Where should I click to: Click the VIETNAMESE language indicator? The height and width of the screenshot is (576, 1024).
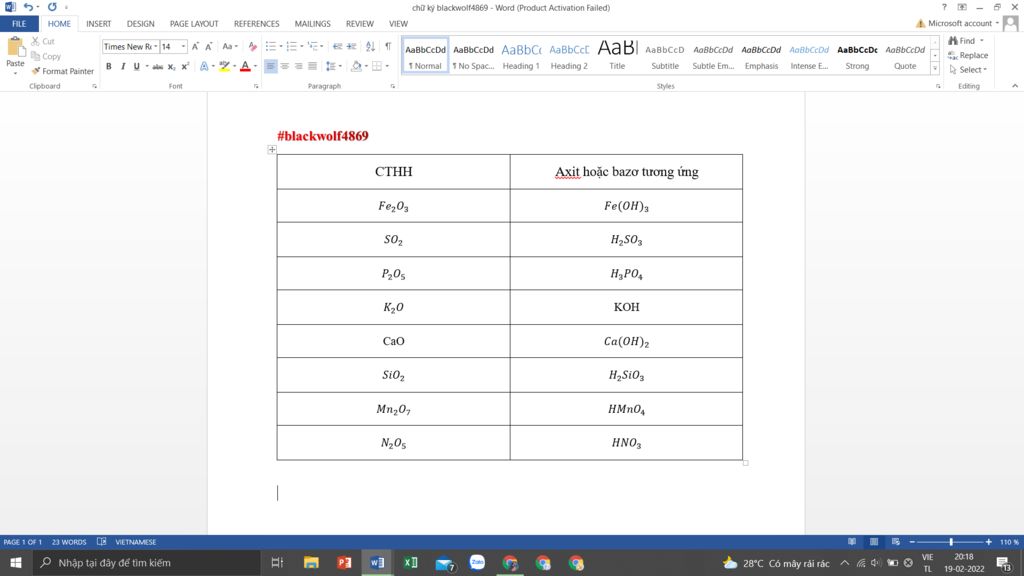[x=136, y=542]
